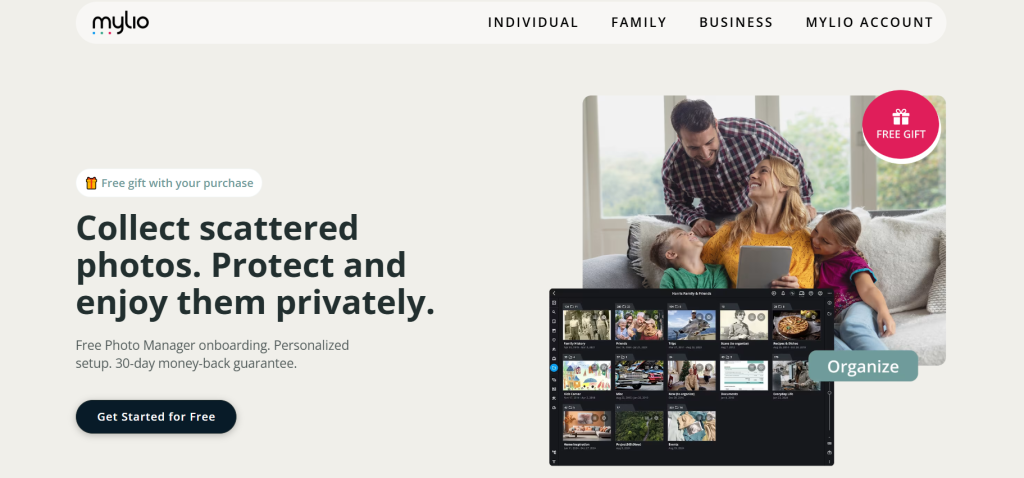Click the Get Started for Free button

tap(156, 417)
